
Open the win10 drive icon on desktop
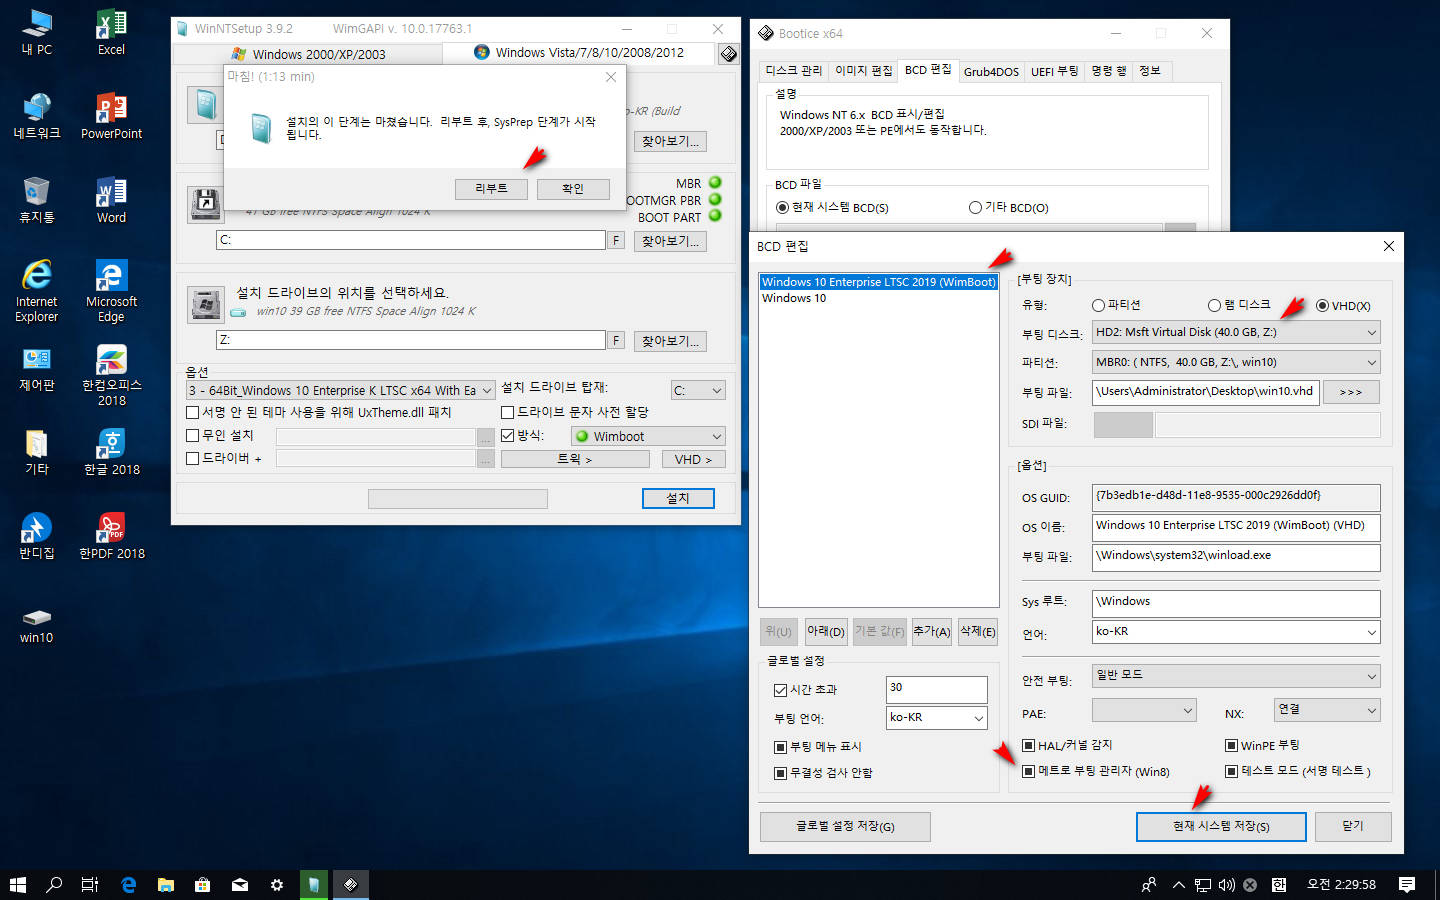37,626
